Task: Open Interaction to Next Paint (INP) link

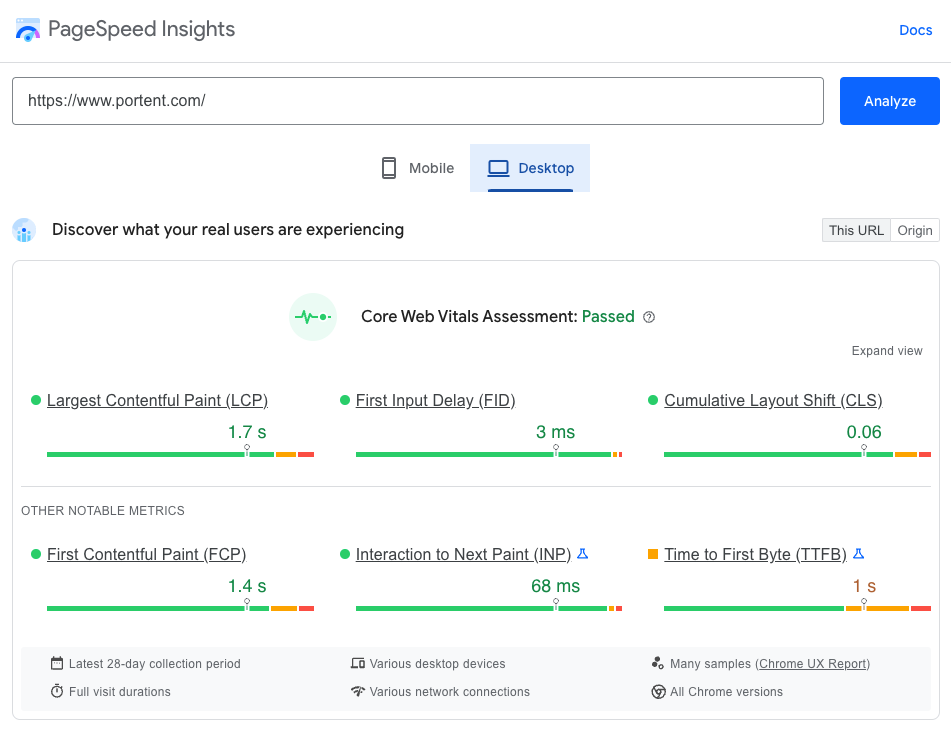Action: tap(463, 554)
